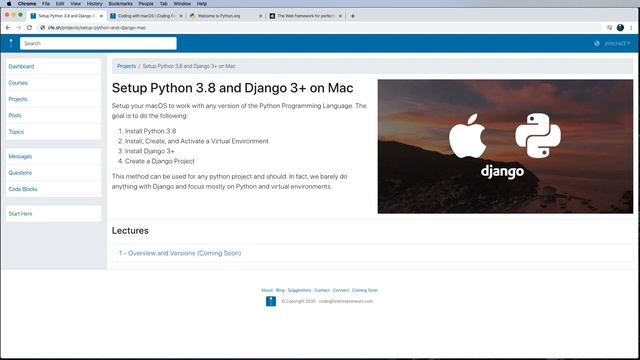Switch to The Web framework tab

[305, 16]
